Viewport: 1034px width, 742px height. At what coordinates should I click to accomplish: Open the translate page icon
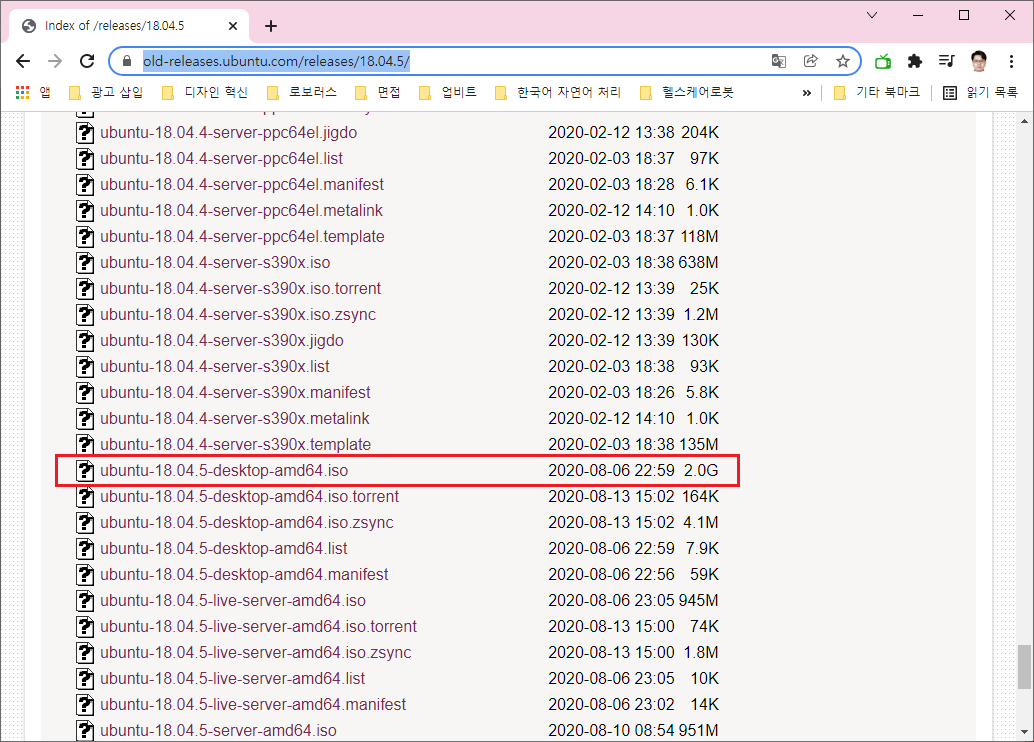click(779, 61)
